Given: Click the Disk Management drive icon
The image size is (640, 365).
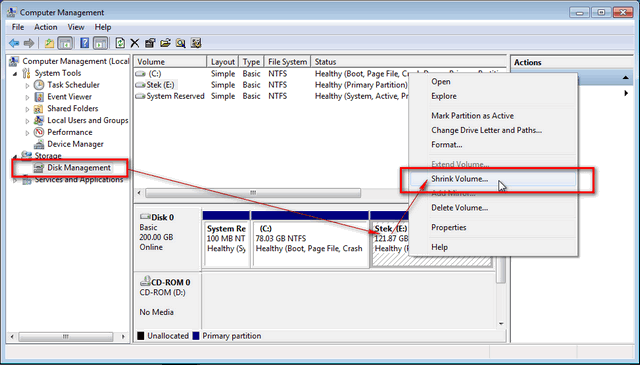Looking at the screenshot, I should click(39, 168).
